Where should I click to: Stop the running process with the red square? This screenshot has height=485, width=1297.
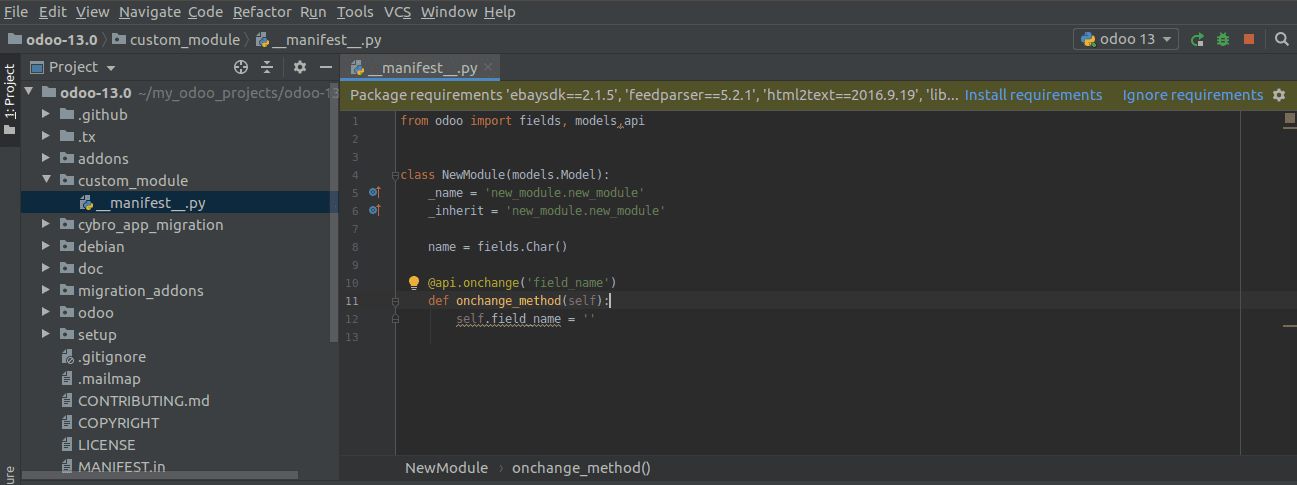pyautogui.click(x=1248, y=40)
